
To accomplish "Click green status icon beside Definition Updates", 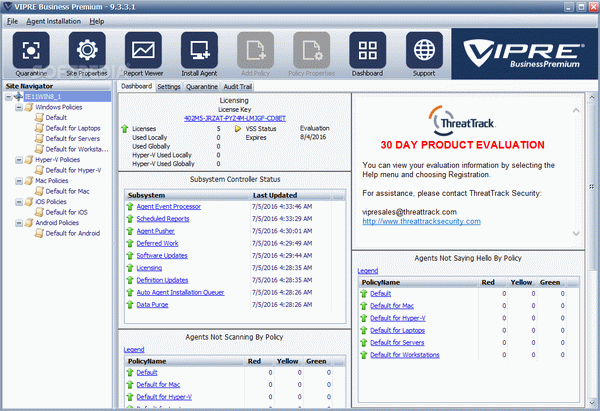I will pyautogui.click(x=130, y=280).
